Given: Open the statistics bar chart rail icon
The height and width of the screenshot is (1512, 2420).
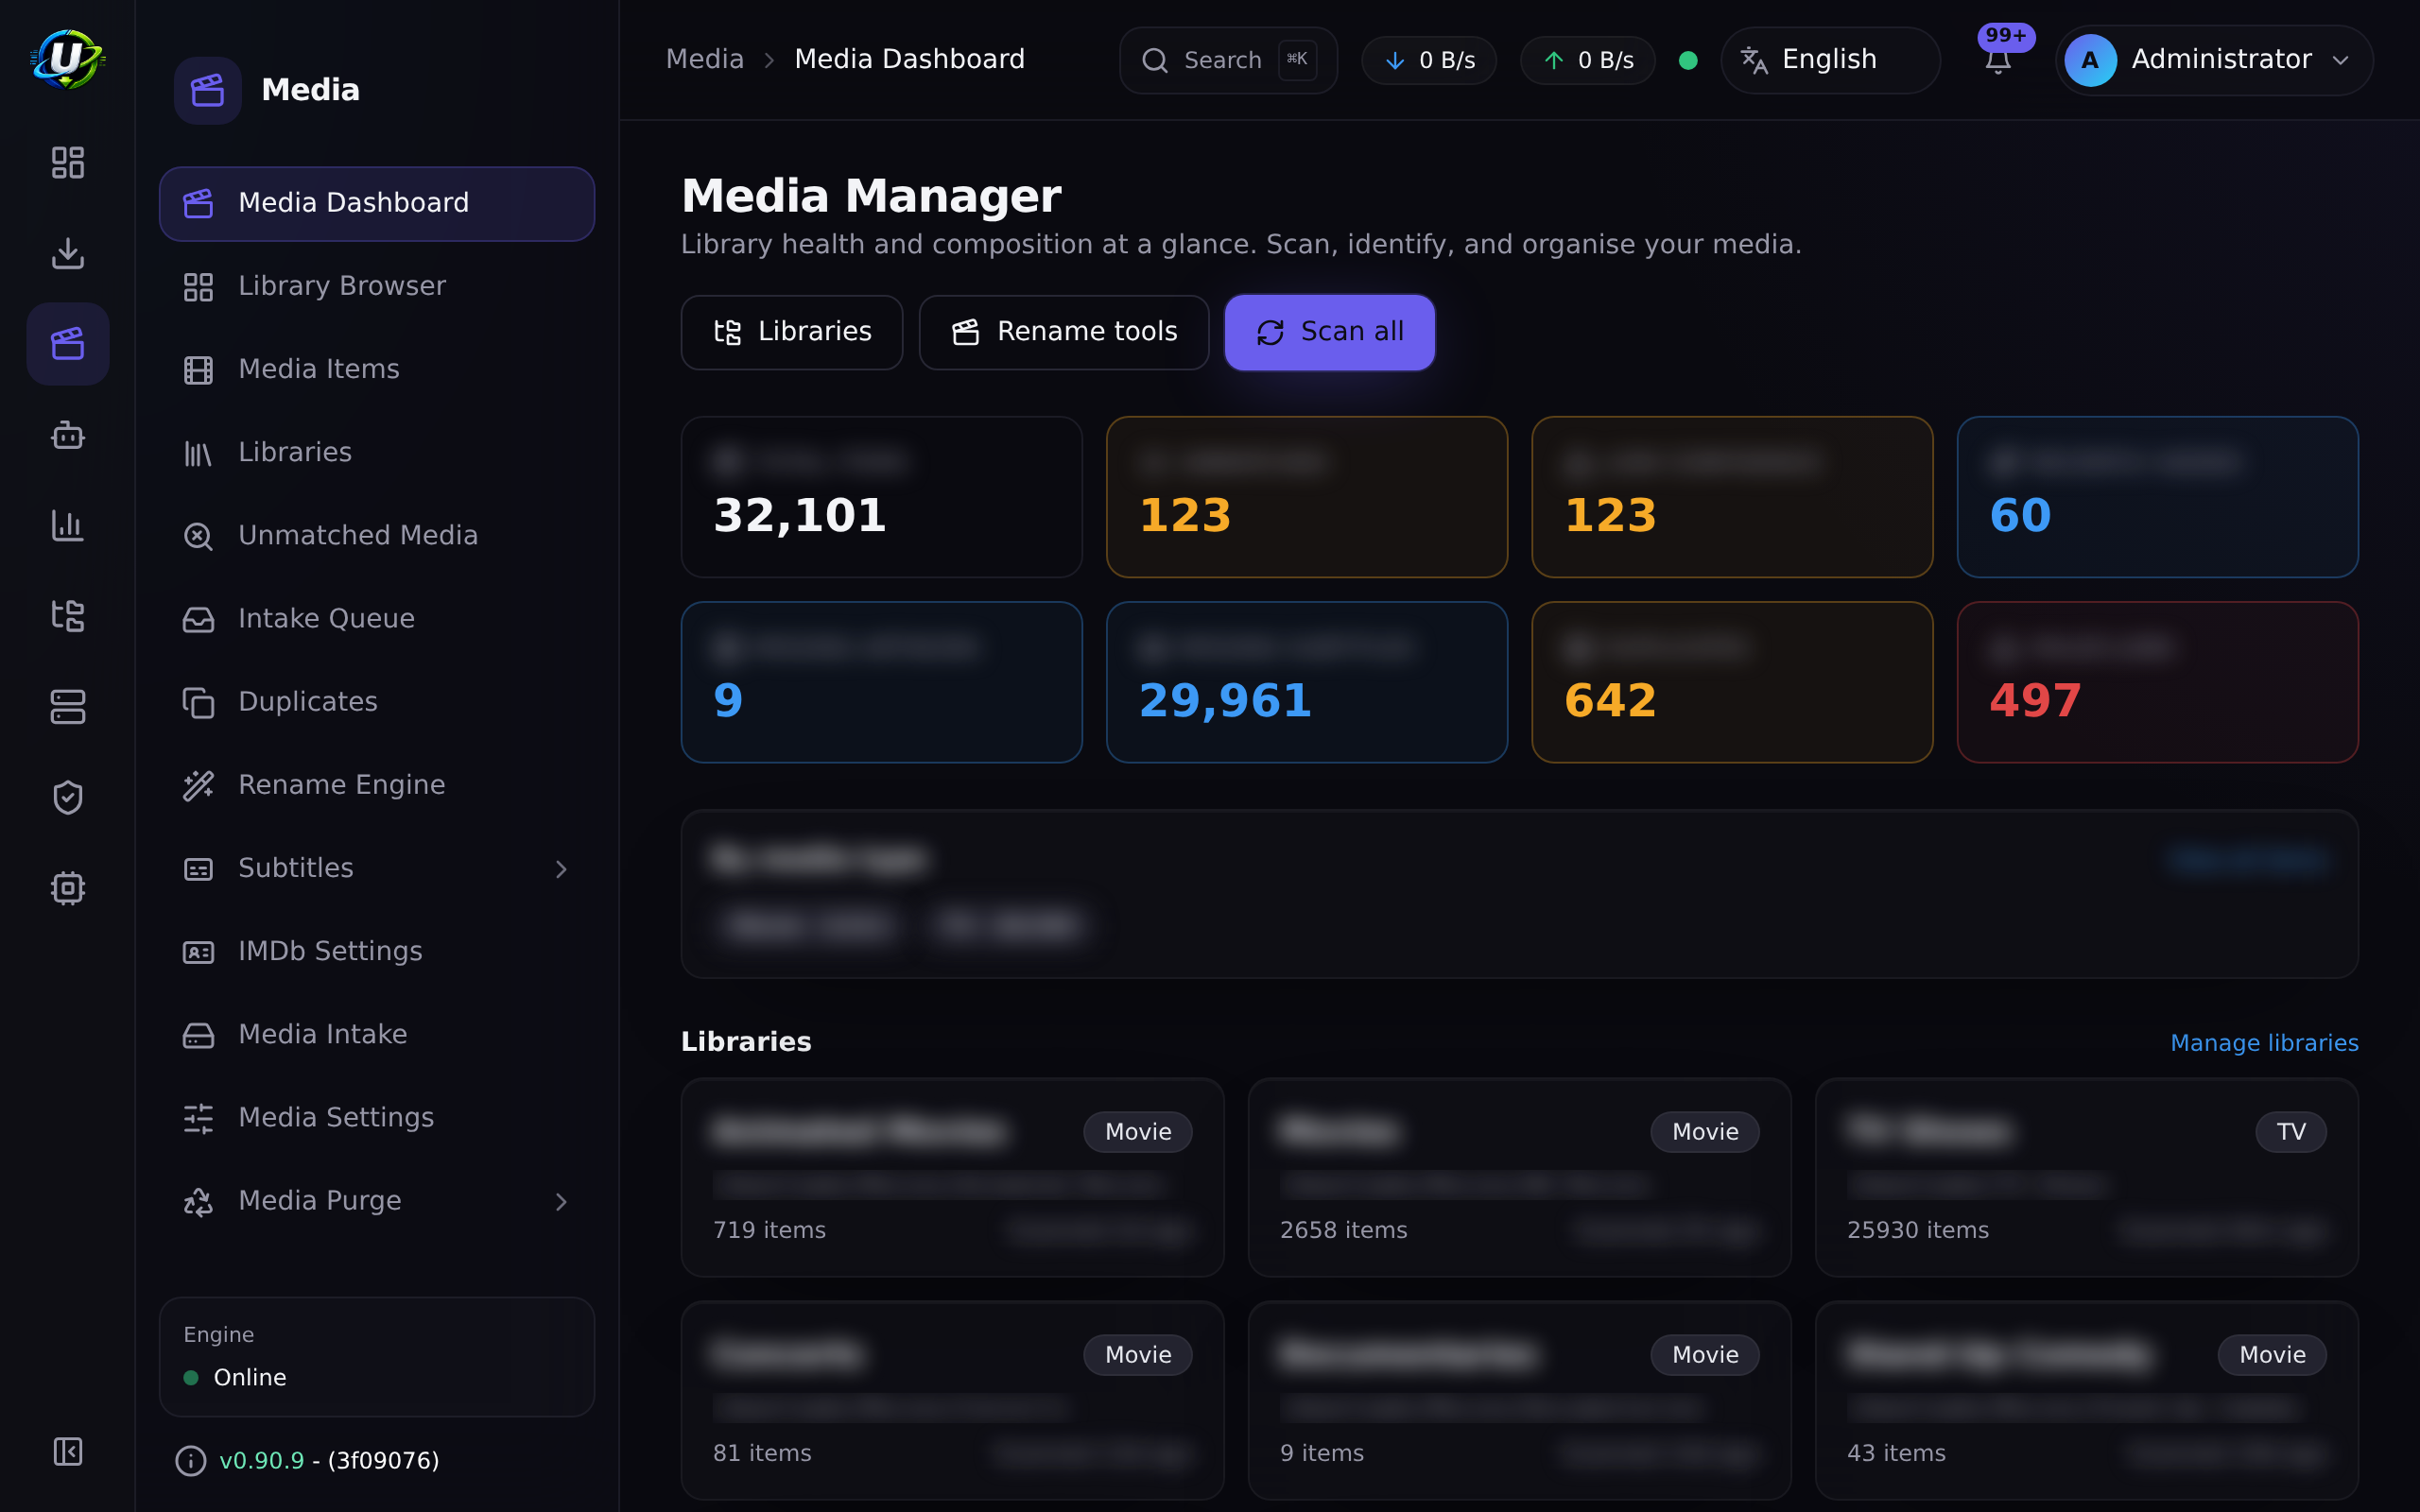Looking at the screenshot, I should point(67,525).
